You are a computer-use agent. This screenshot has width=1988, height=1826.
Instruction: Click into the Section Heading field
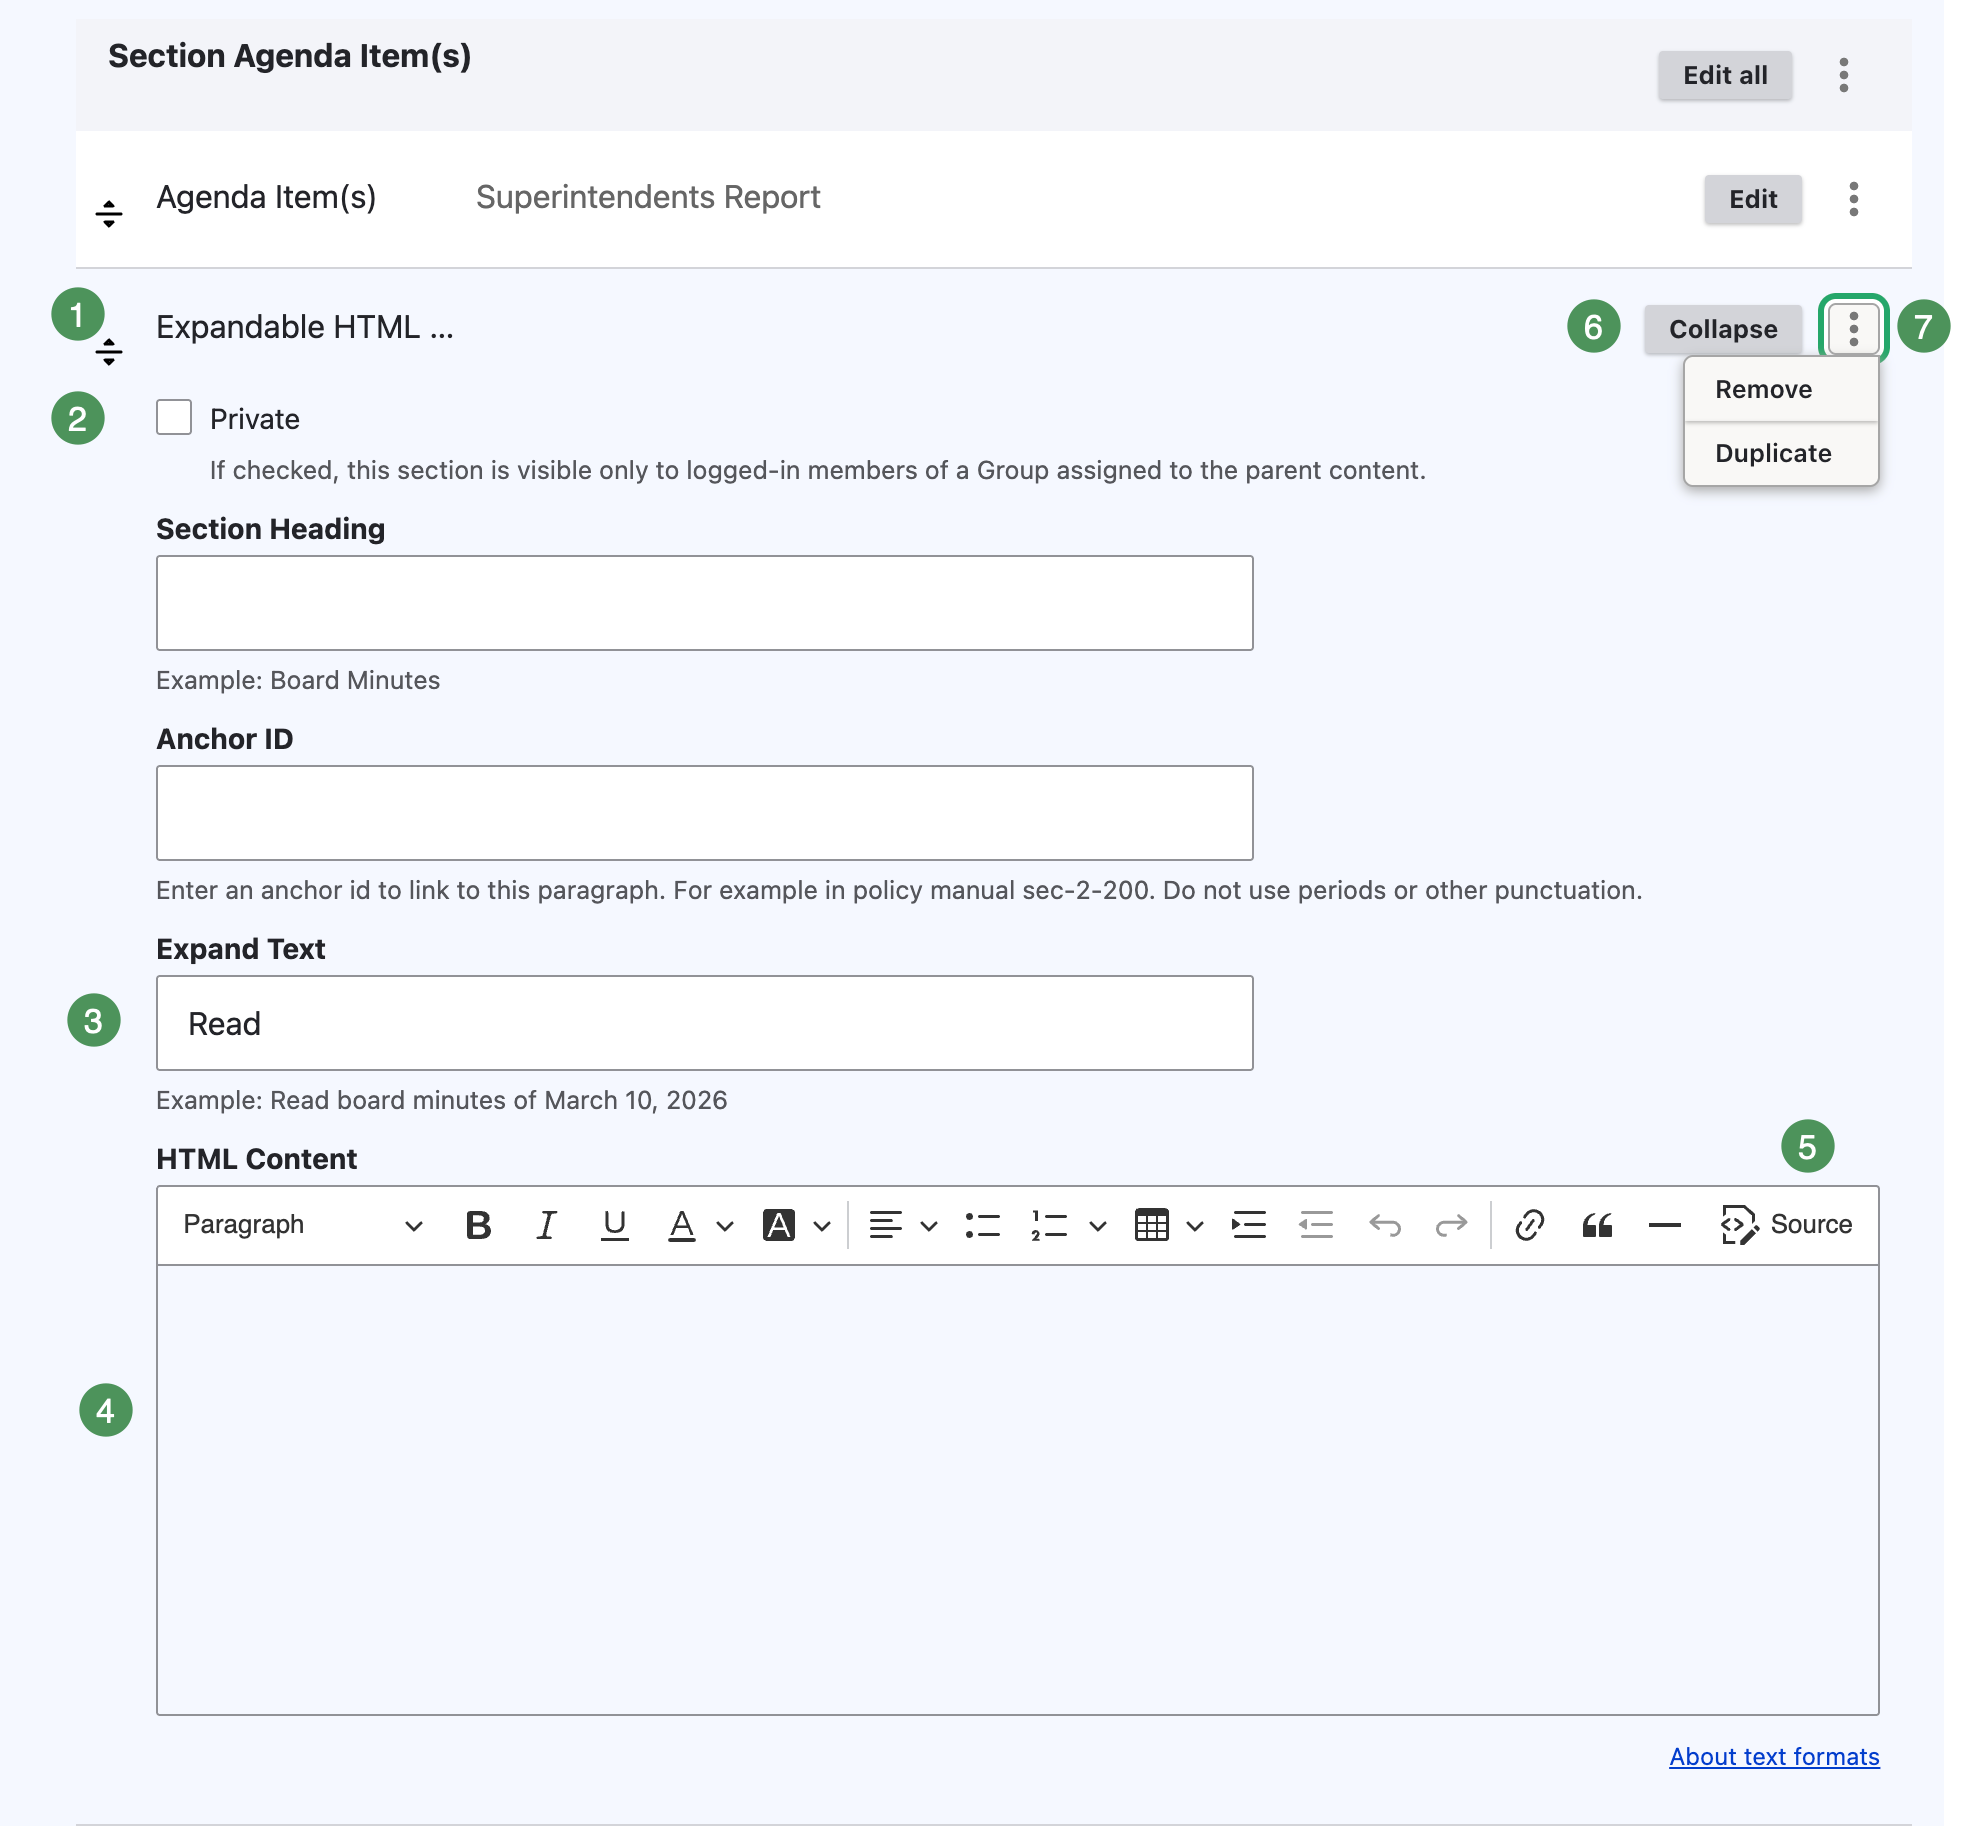(704, 603)
